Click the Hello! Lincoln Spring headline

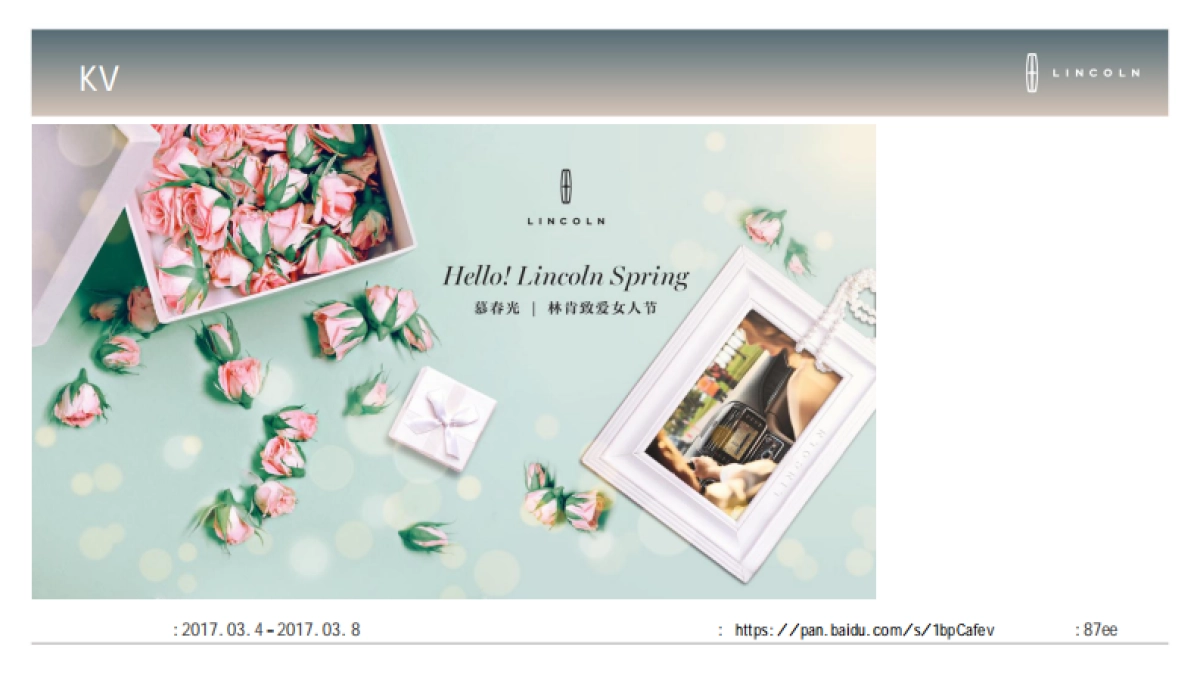point(566,276)
